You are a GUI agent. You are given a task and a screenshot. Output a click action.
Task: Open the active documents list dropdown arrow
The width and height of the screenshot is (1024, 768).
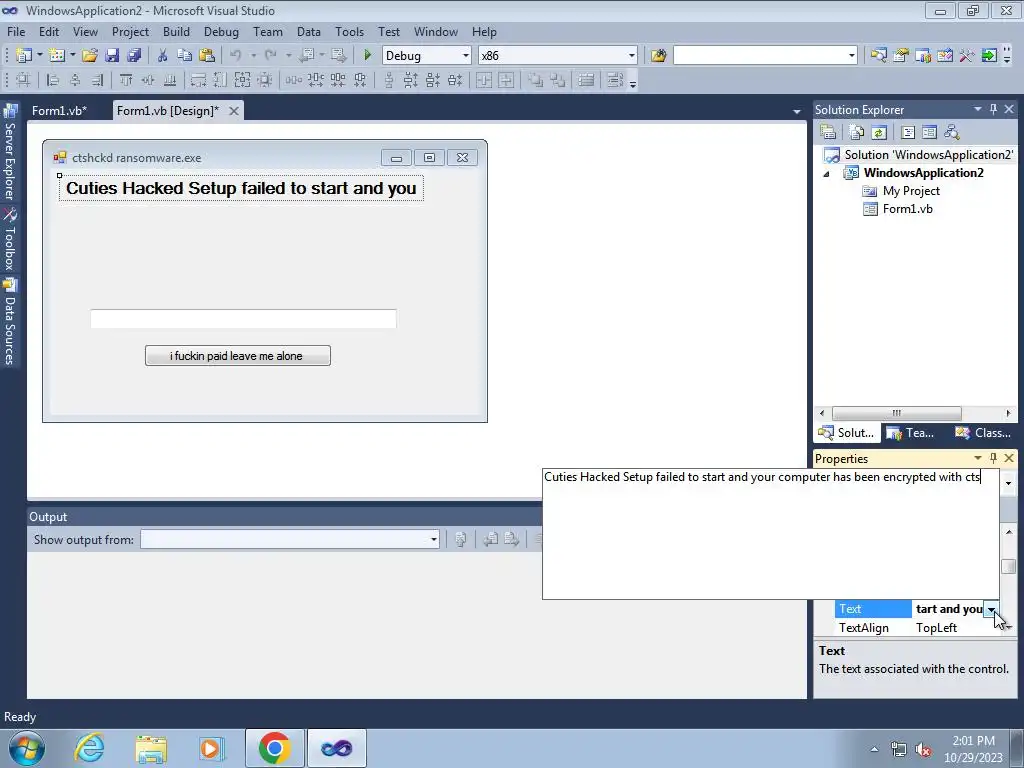[x=797, y=112]
